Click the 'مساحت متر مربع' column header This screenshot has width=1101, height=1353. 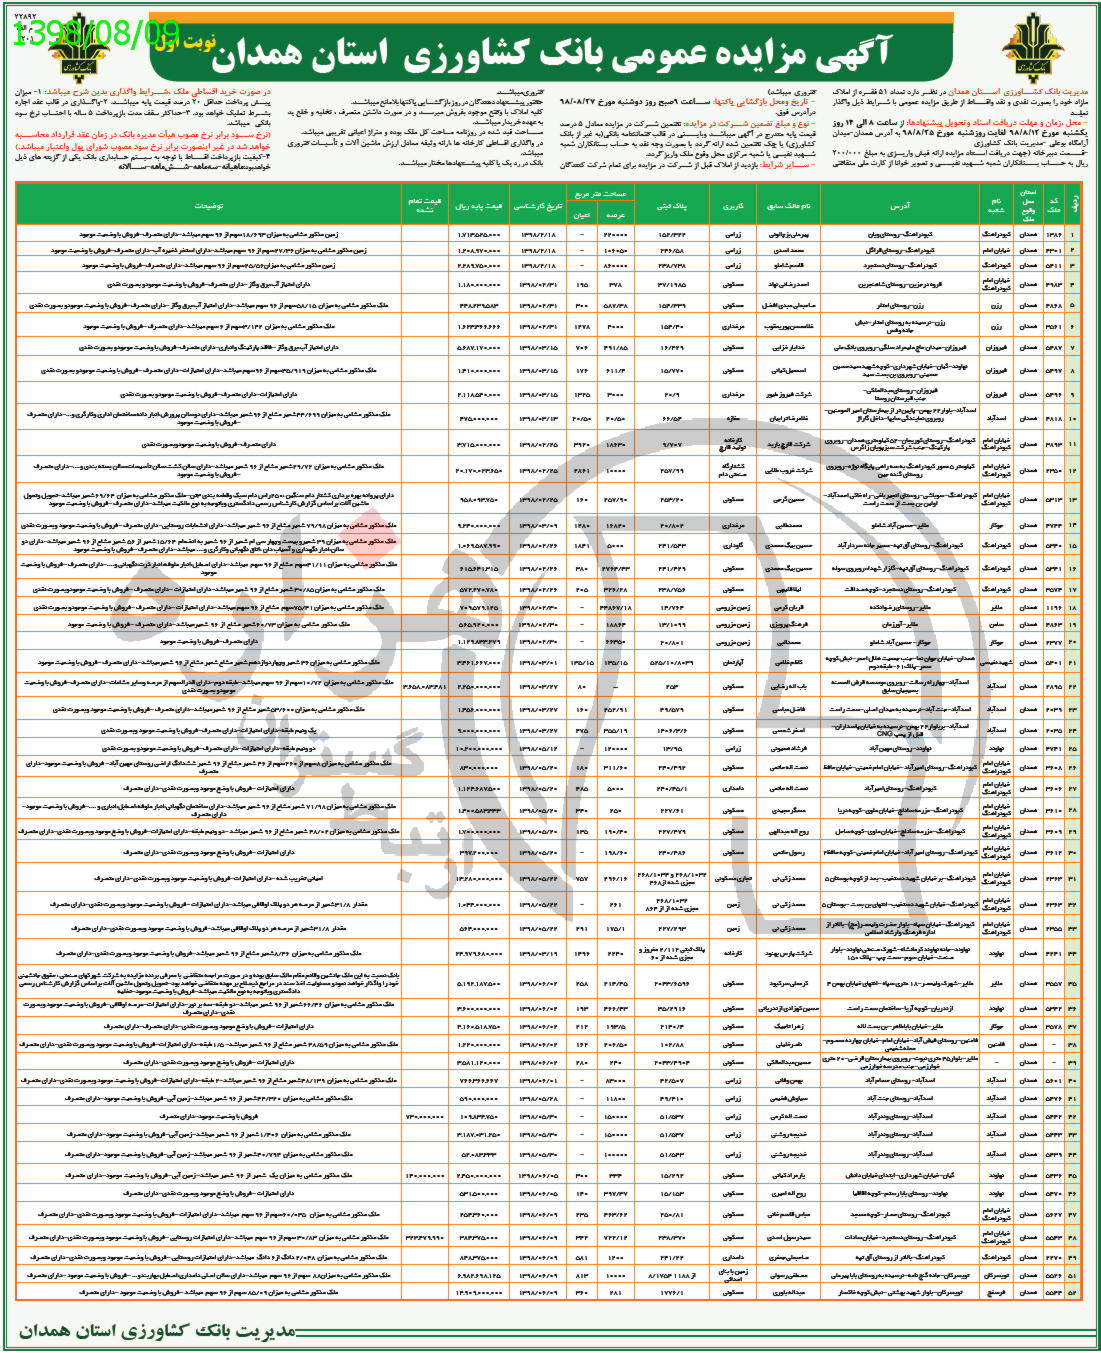[599, 194]
